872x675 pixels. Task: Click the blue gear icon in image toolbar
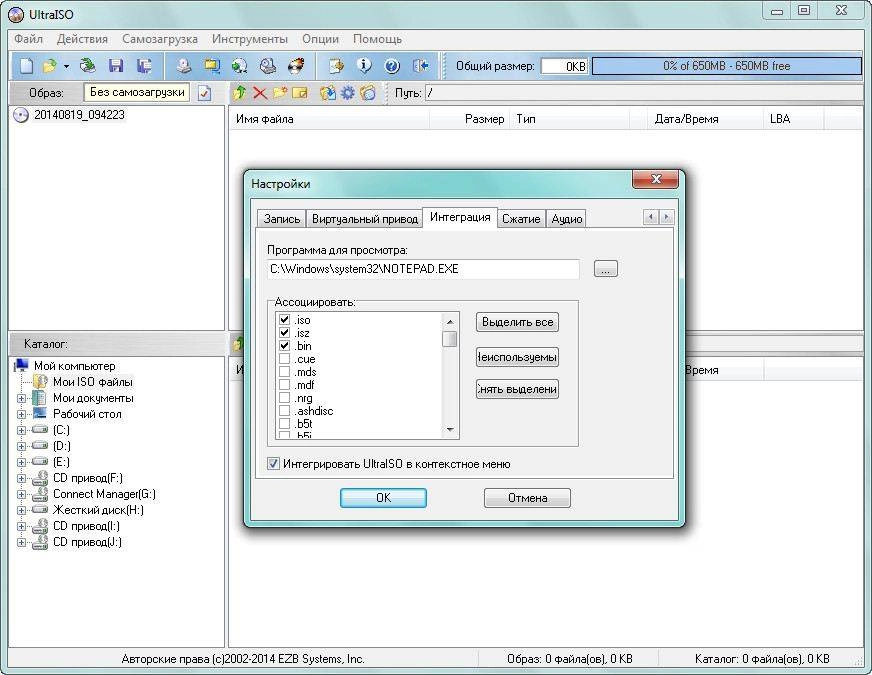coord(348,93)
